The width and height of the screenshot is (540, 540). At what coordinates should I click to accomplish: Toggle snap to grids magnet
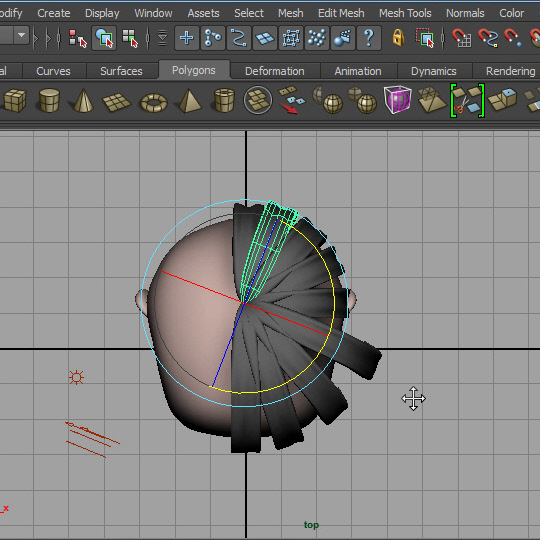point(461,38)
